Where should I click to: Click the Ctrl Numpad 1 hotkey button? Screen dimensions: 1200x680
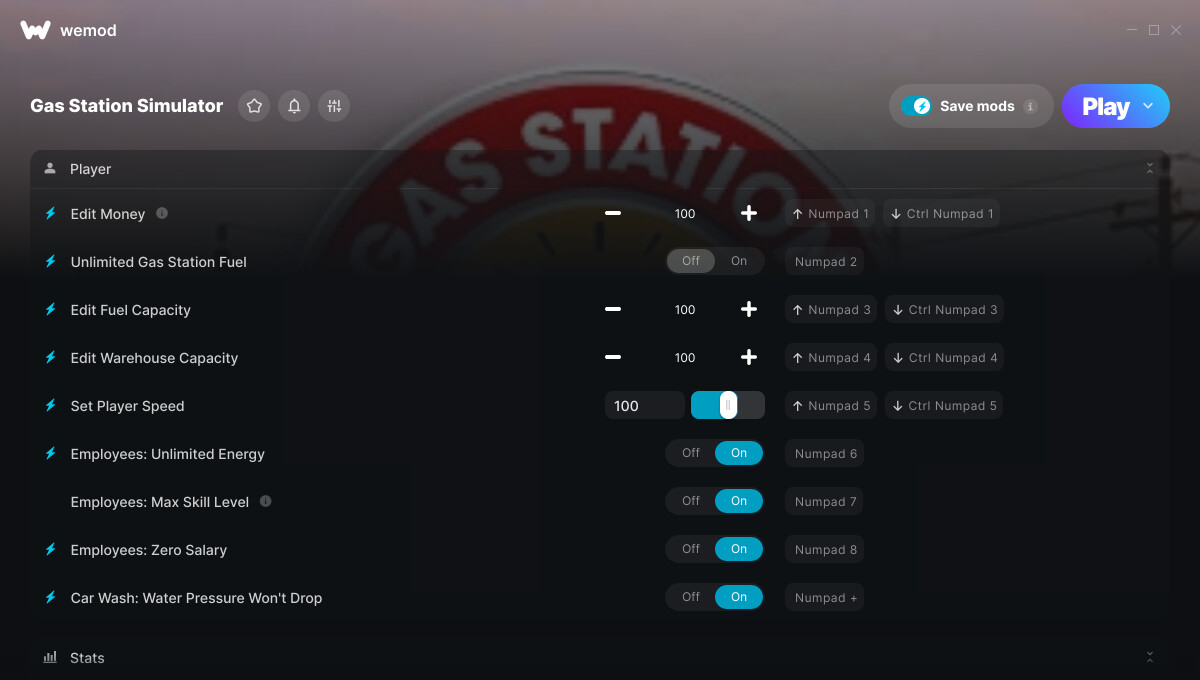[941, 214]
